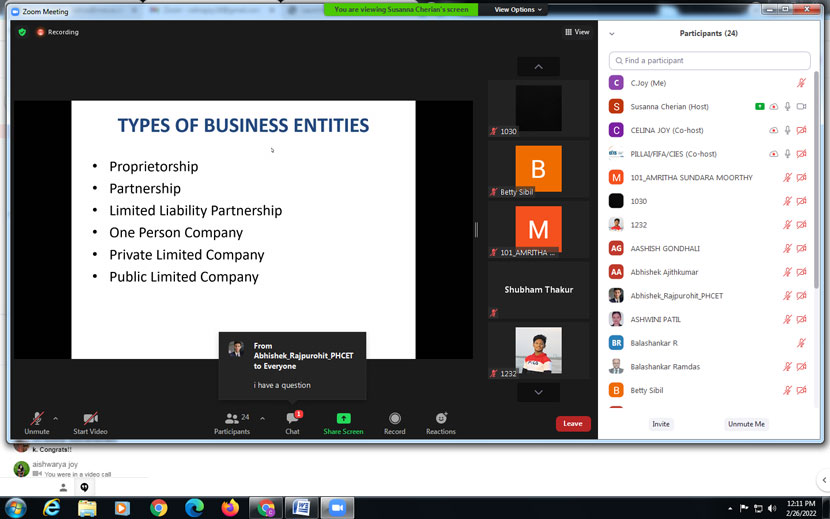830x519 pixels.
Task: Click the Find a participant search box
Action: pos(709,60)
